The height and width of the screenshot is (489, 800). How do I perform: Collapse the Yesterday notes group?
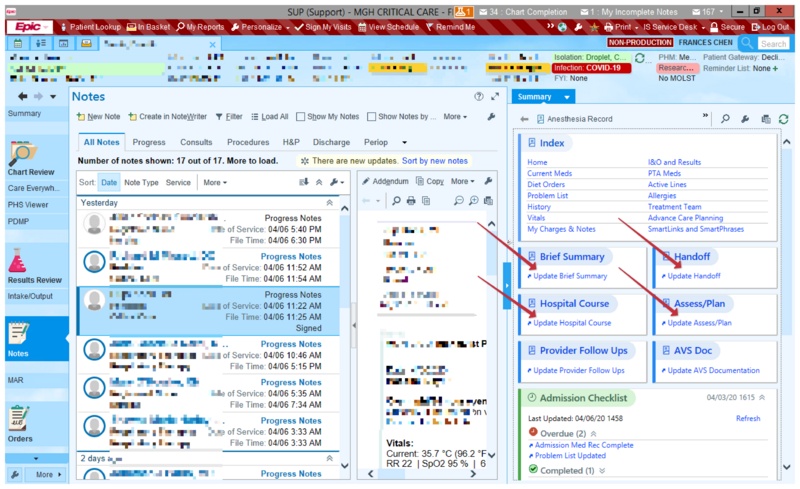coord(330,203)
